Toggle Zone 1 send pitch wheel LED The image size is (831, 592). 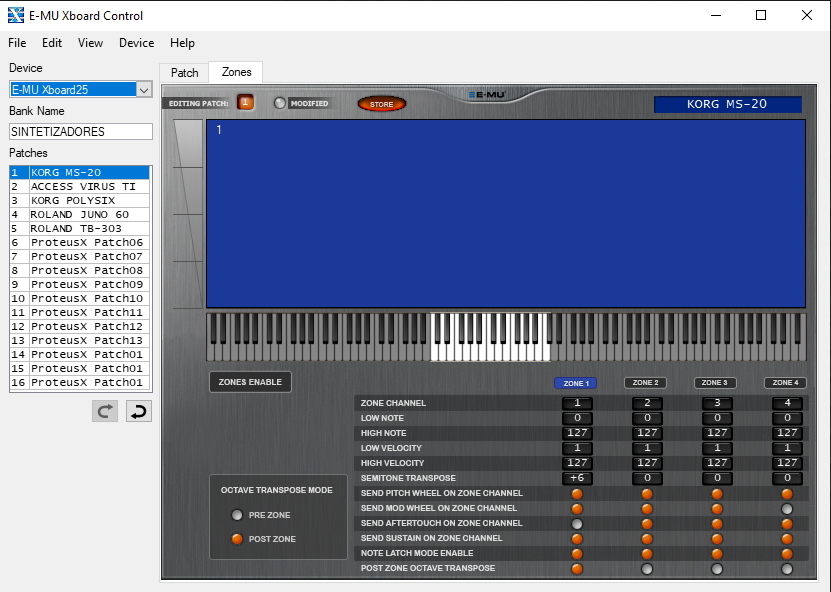[x=577, y=494]
